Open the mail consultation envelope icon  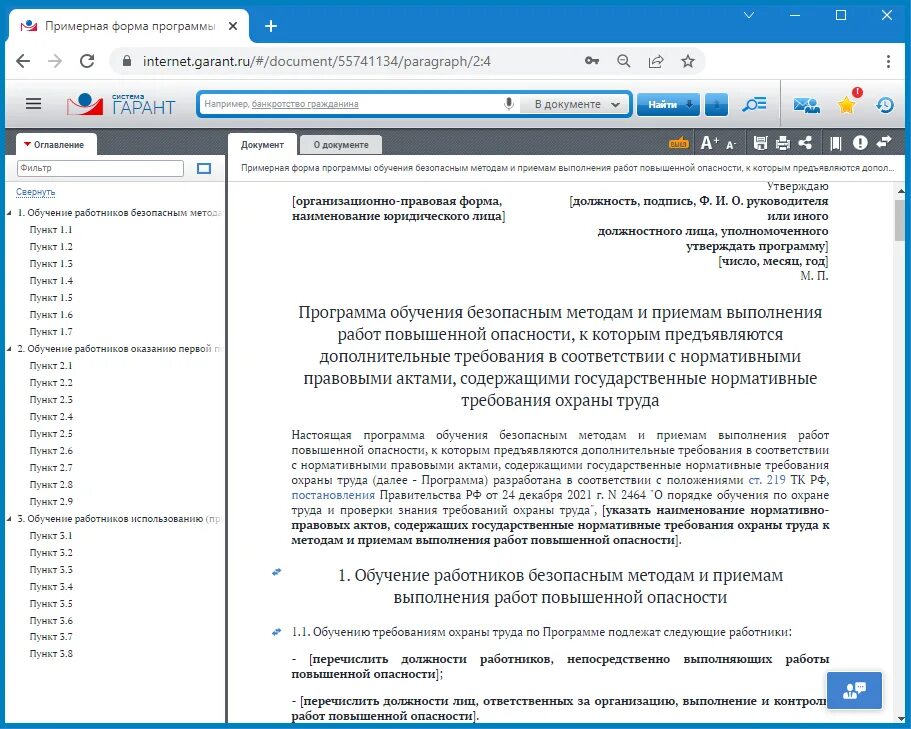pos(806,105)
